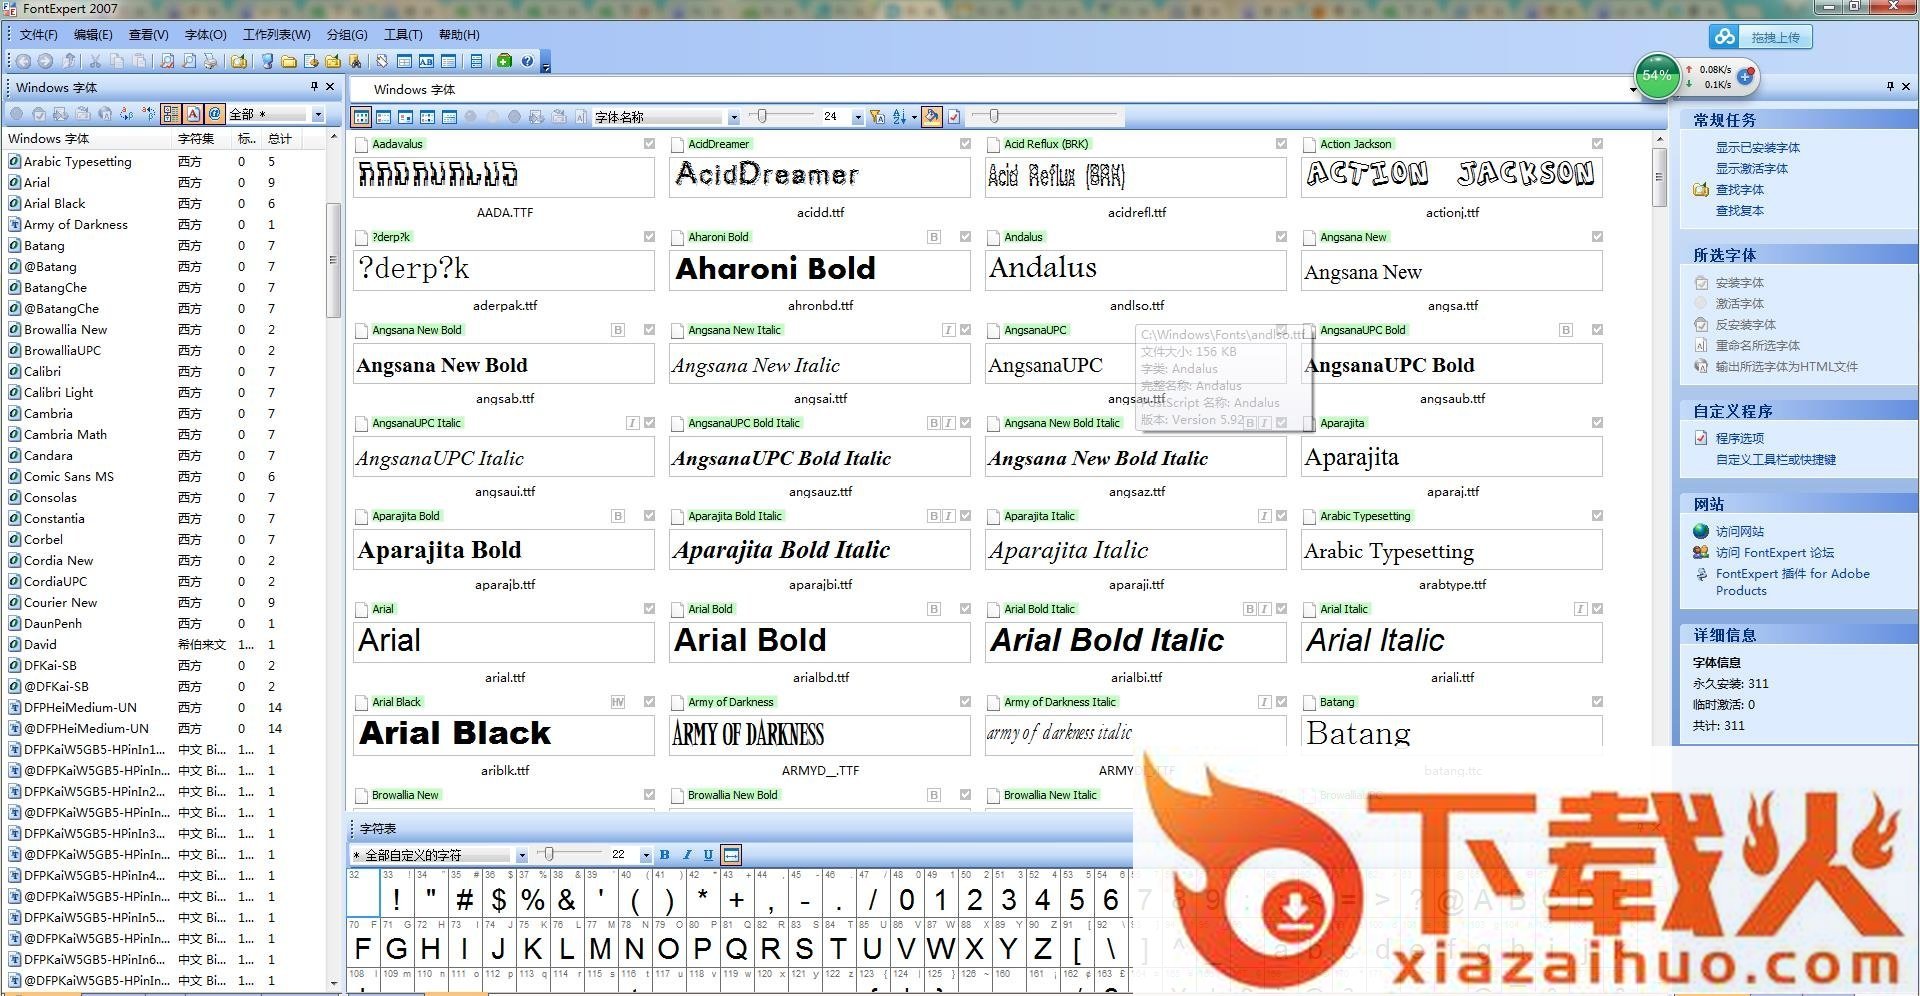Toggle checkbox for Andalus font card
1920x996 pixels.
(1281, 237)
